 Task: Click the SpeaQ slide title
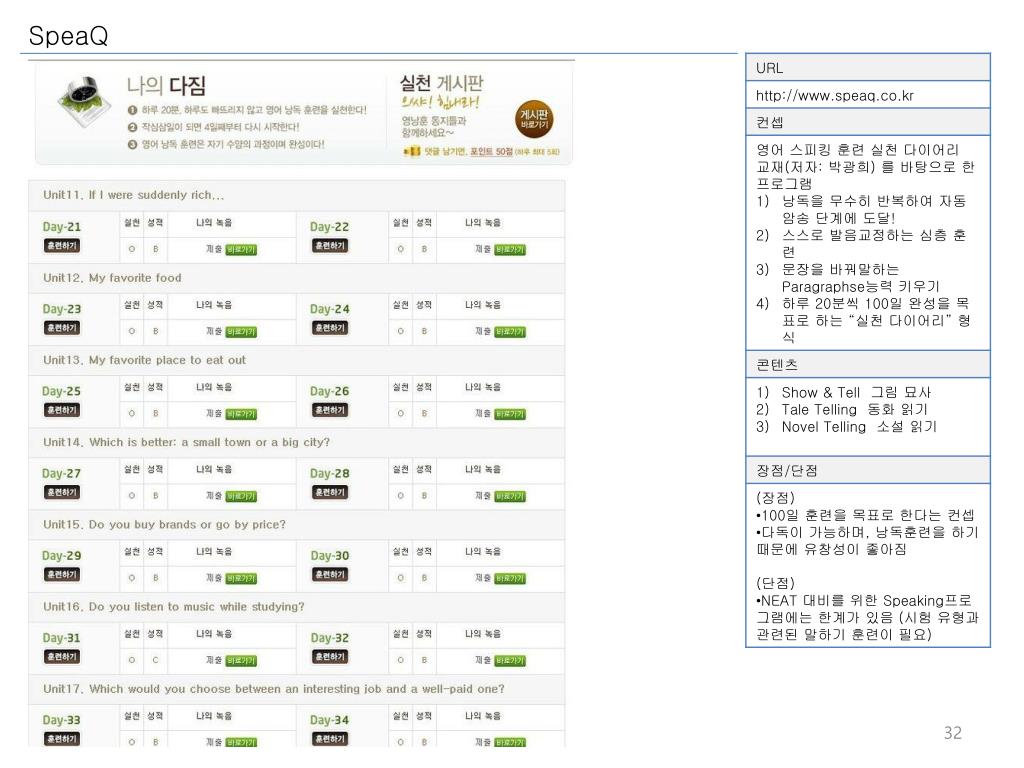69,36
